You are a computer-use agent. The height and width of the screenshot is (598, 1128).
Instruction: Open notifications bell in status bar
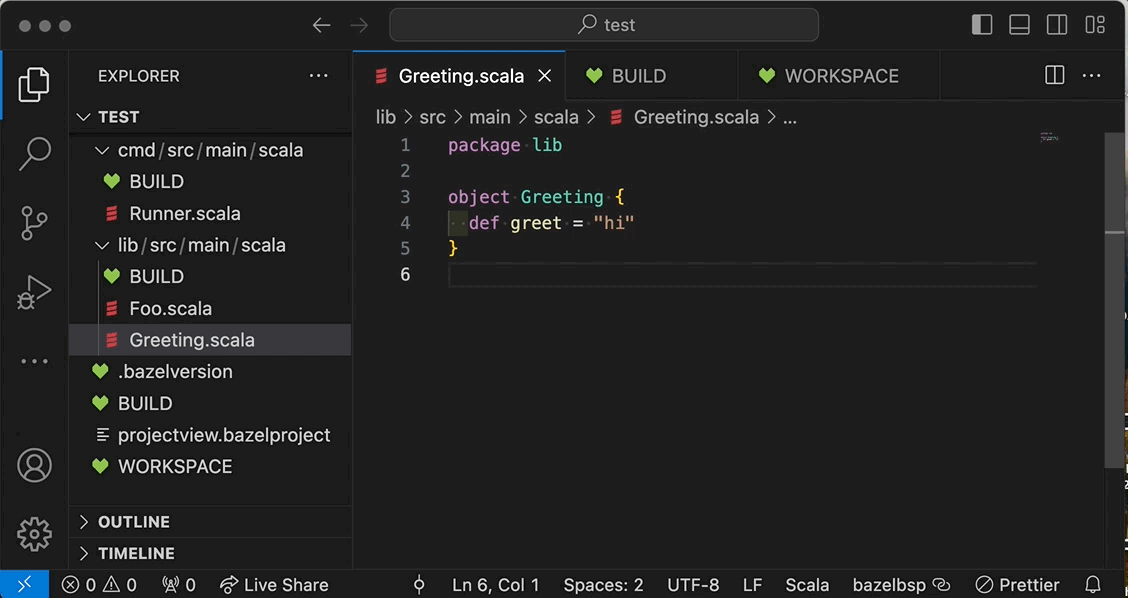(x=1092, y=585)
